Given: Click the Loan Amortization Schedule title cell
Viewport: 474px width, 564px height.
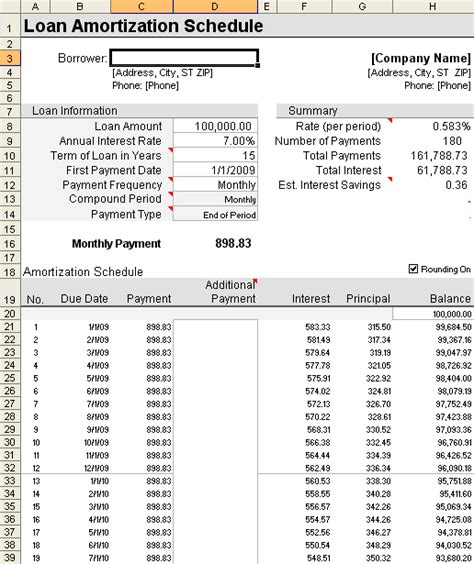Looking at the screenshot, I should tap(143, 26).
